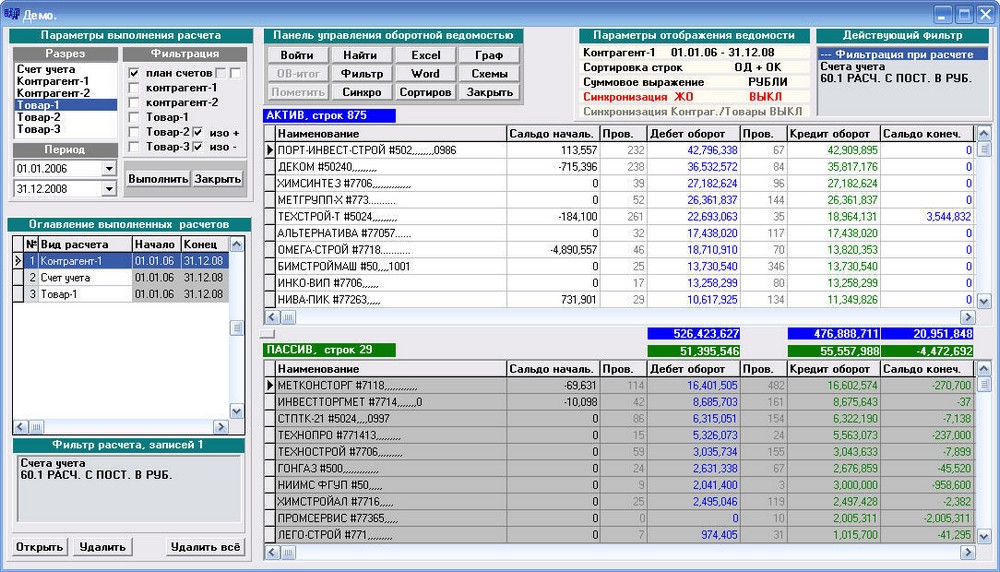The width and height of the screenshot is (1000, 572).
Task: Click Кредит оборот header in ПАССИВ table
Action: click(x=833, y=369)
